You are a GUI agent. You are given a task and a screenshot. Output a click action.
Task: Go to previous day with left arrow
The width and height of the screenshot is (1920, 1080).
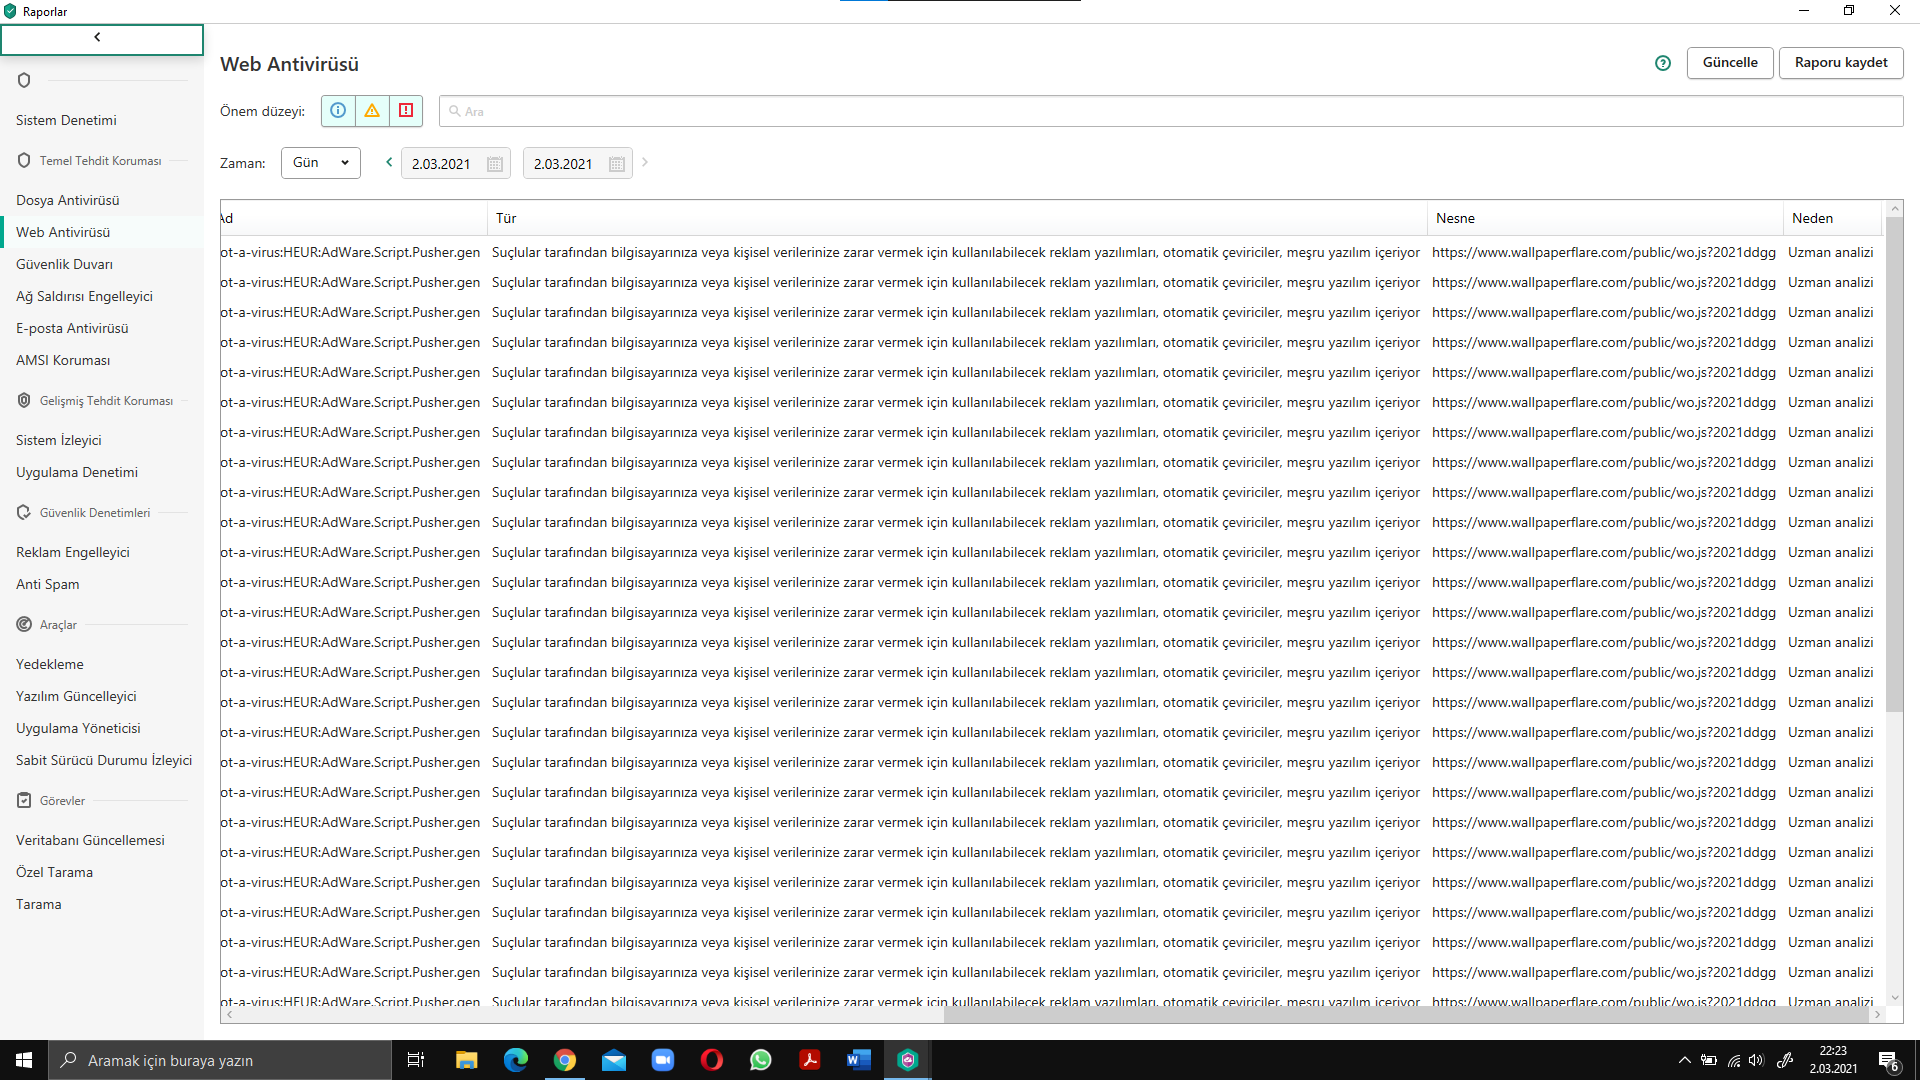389,162
